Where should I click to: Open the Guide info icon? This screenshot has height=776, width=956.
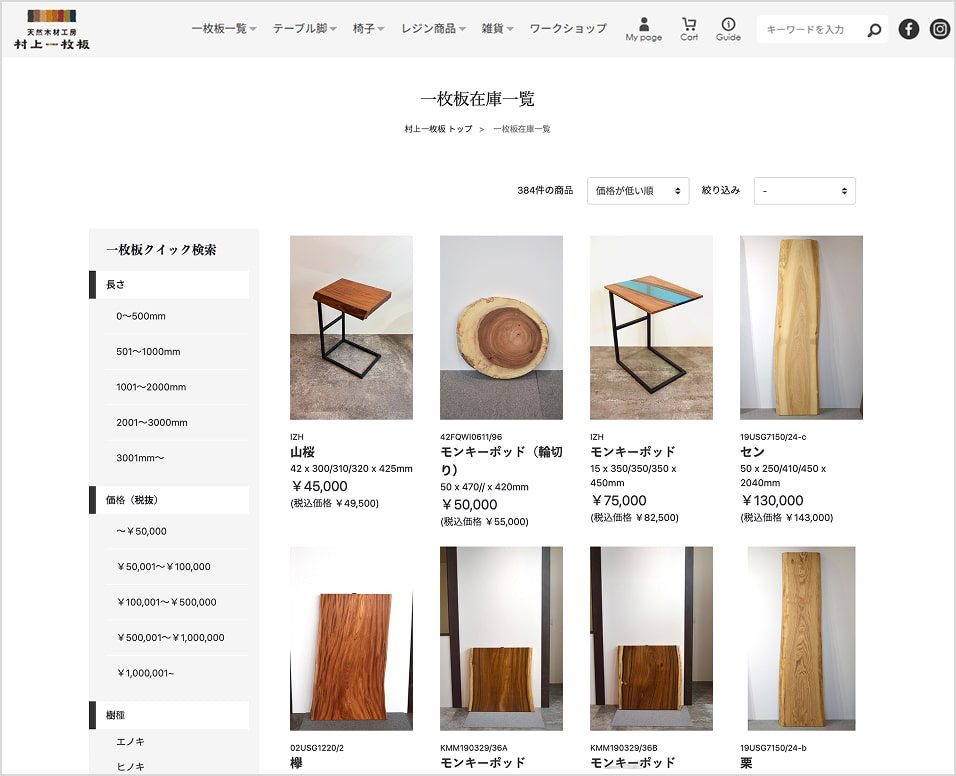point(728,28)
